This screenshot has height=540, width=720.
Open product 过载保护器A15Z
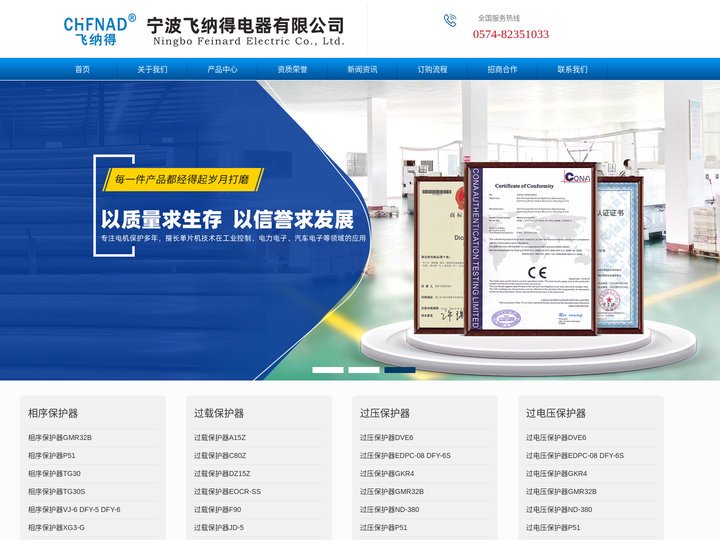219,438
